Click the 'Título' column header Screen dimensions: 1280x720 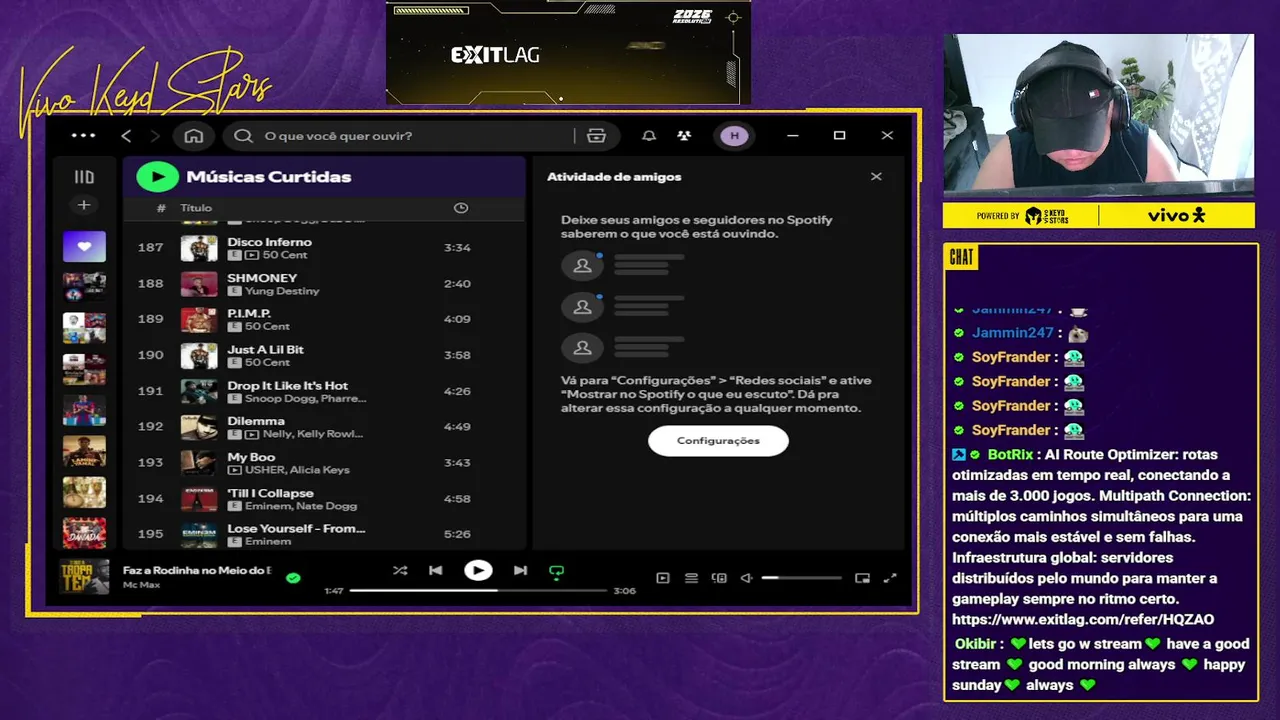[x=196, y=208]
